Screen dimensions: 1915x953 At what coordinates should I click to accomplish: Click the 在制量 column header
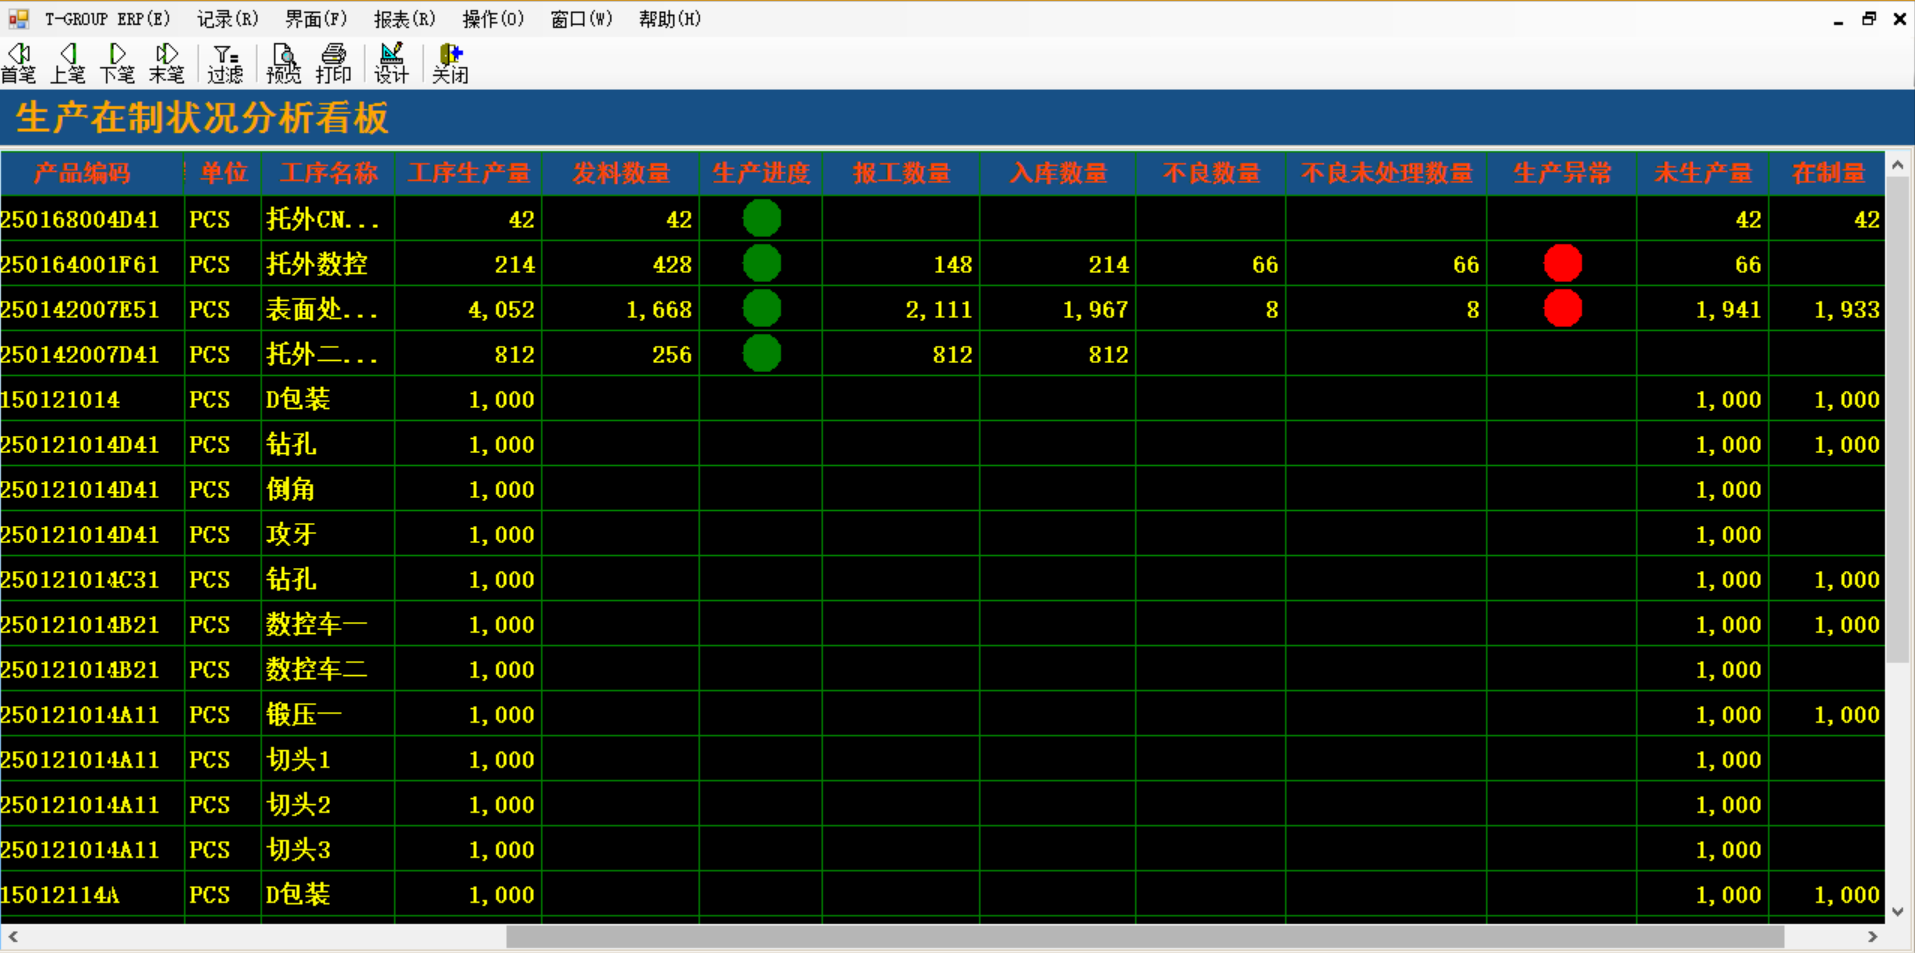[x=1828, y=173]
